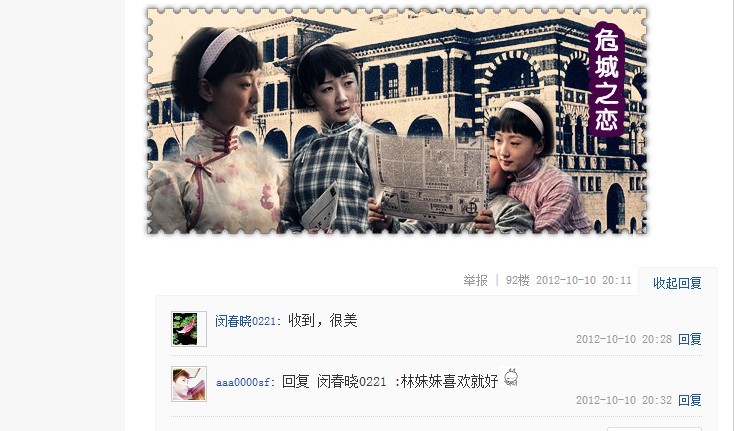Open the aaa0000sf avatar thumbnail
734x431 pixels.
189,384
